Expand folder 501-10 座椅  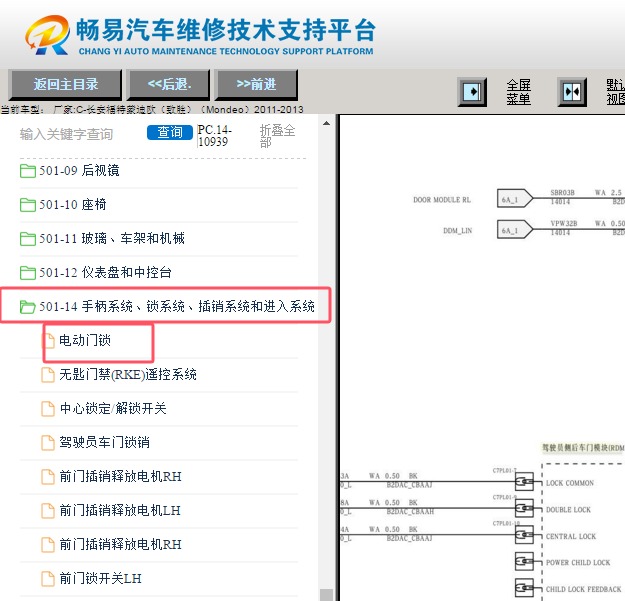point(73,205)
